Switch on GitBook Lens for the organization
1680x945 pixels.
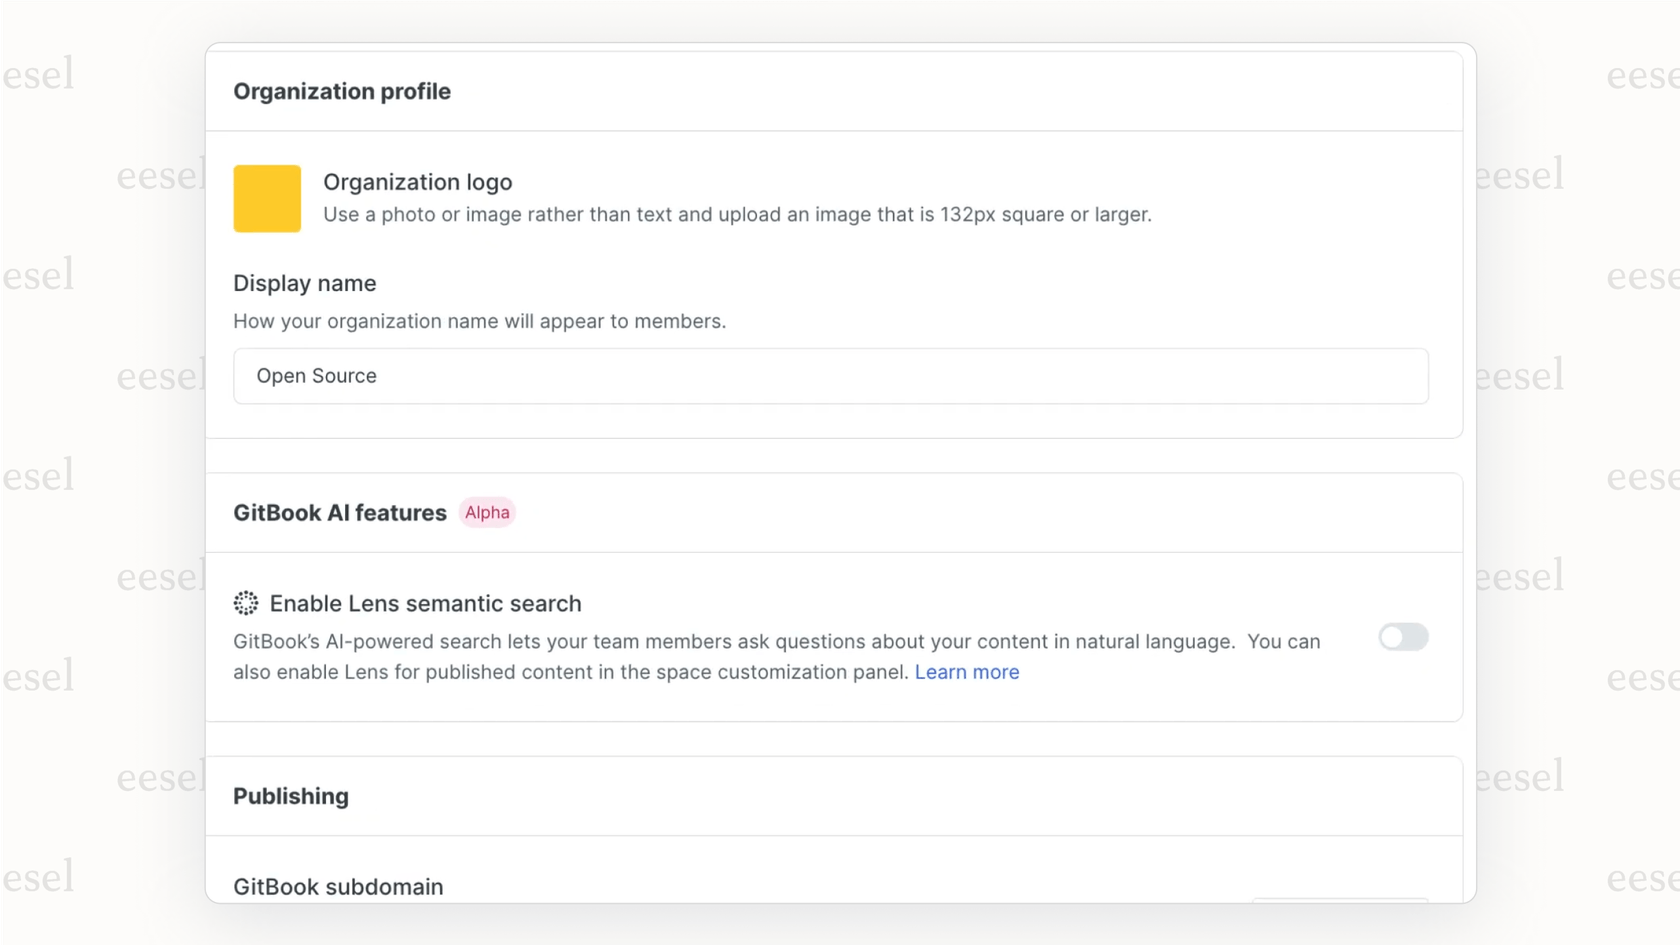(x=1402, y=638)
